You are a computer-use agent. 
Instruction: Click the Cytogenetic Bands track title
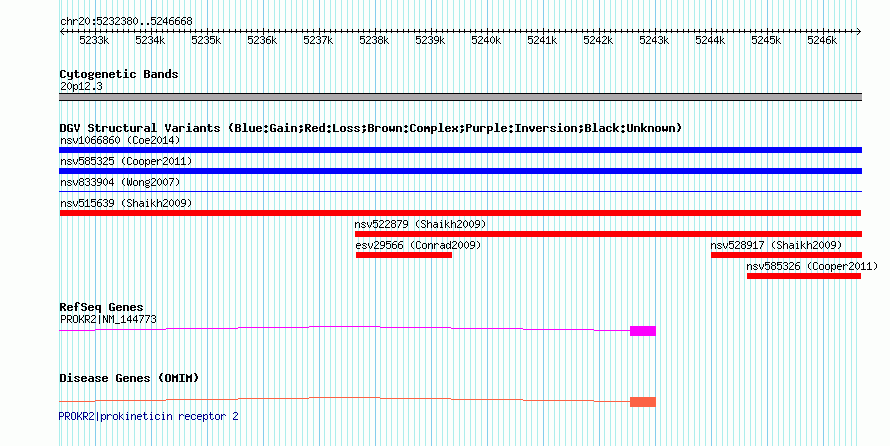pos(119,74)
